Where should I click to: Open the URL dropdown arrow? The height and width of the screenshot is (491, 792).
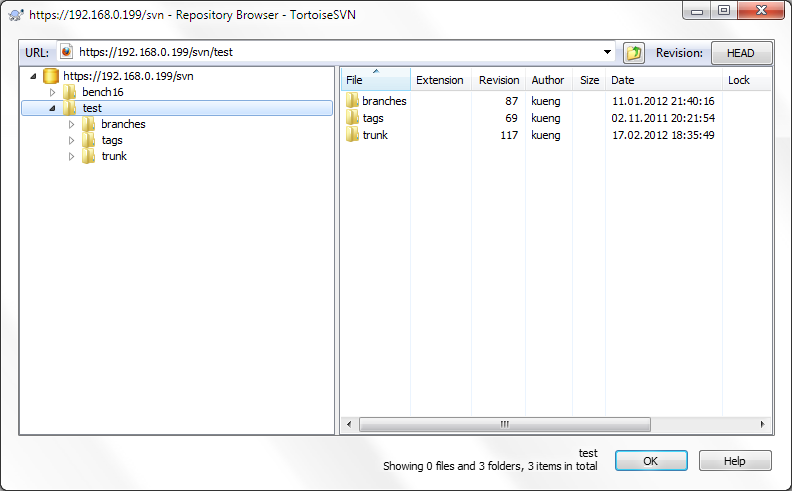click(x=608, y=53)
